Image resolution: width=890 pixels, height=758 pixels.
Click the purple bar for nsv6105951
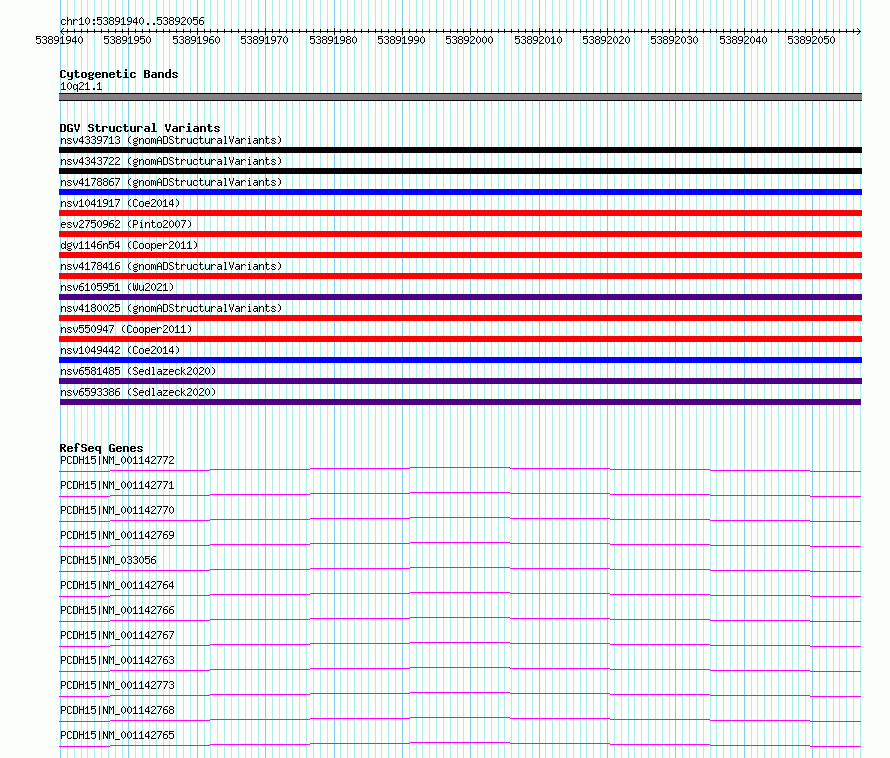460,297
